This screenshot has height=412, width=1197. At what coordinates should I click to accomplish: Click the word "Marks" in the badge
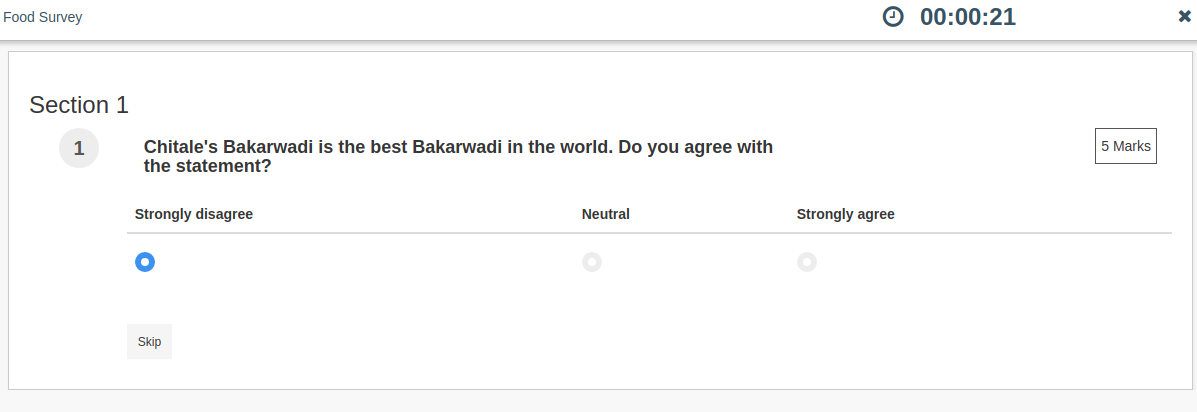pos(1132,146)
